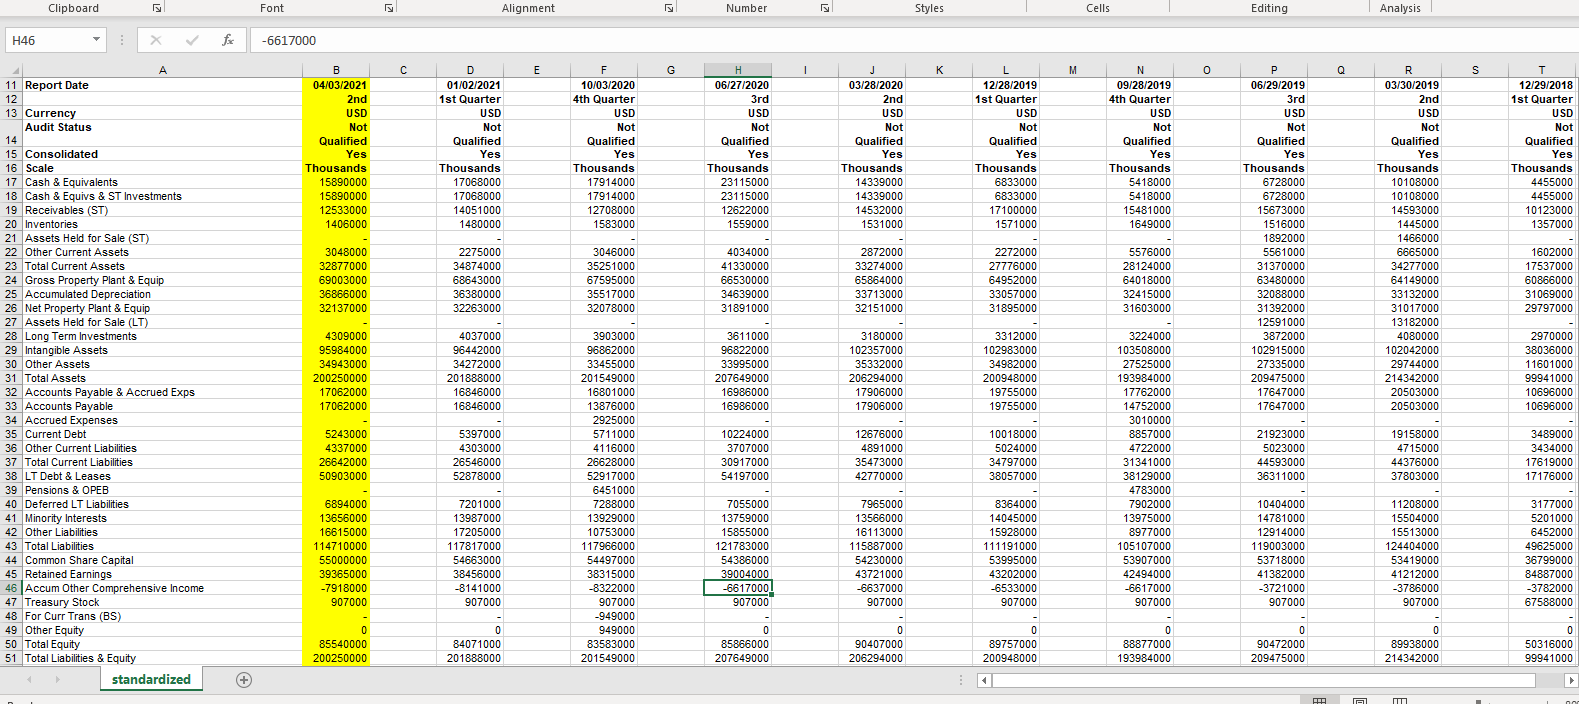This screenshot has height=704, width=1579.
Task: Click the 'Total Liabilities & Equity' label
Action: point(80,658)
